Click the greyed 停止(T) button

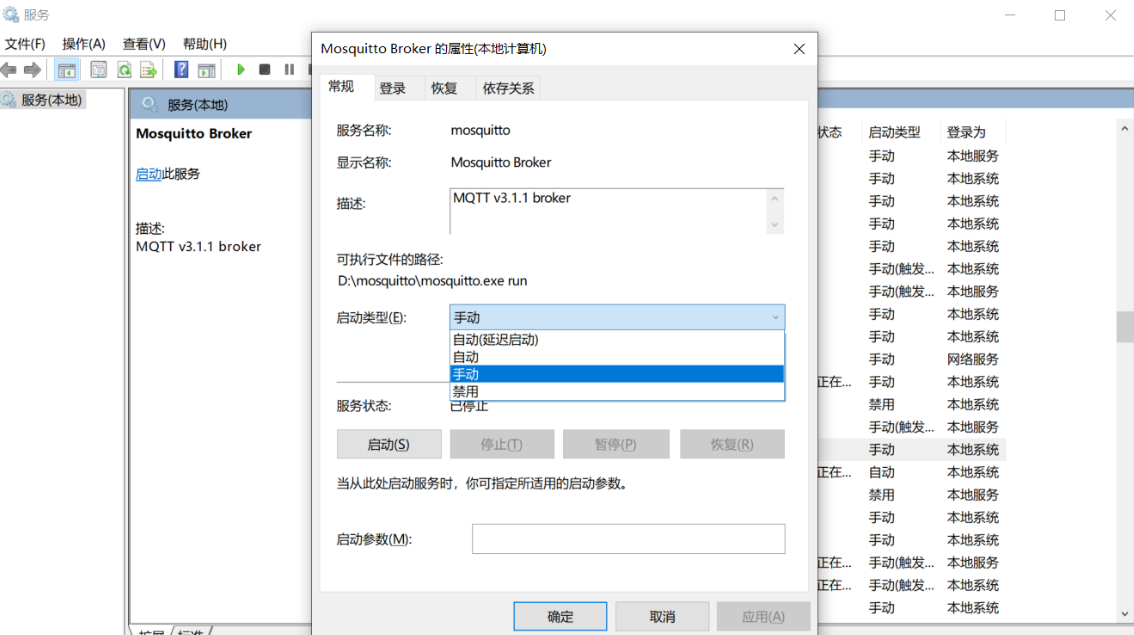[502, 444]
